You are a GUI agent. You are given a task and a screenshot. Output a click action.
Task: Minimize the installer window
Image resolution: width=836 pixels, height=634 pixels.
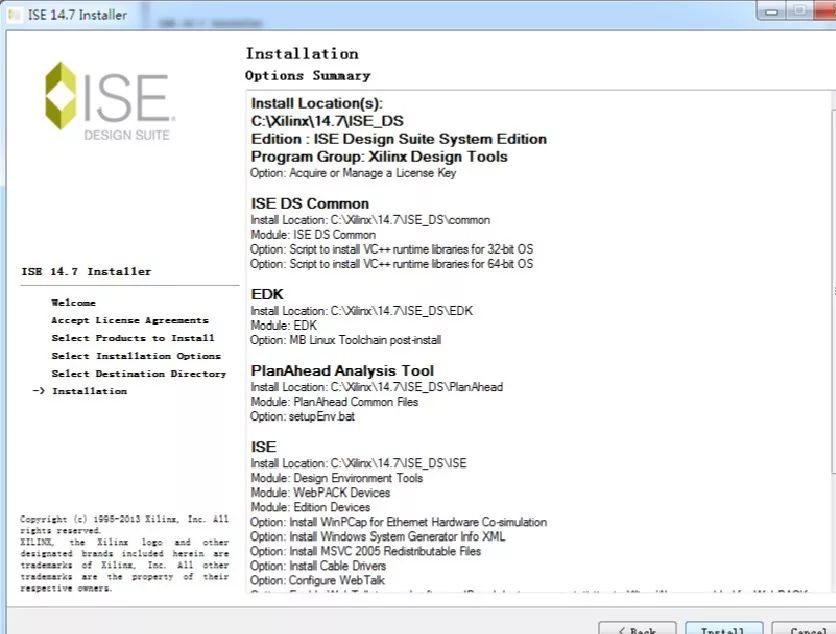(x=771, y=12)
